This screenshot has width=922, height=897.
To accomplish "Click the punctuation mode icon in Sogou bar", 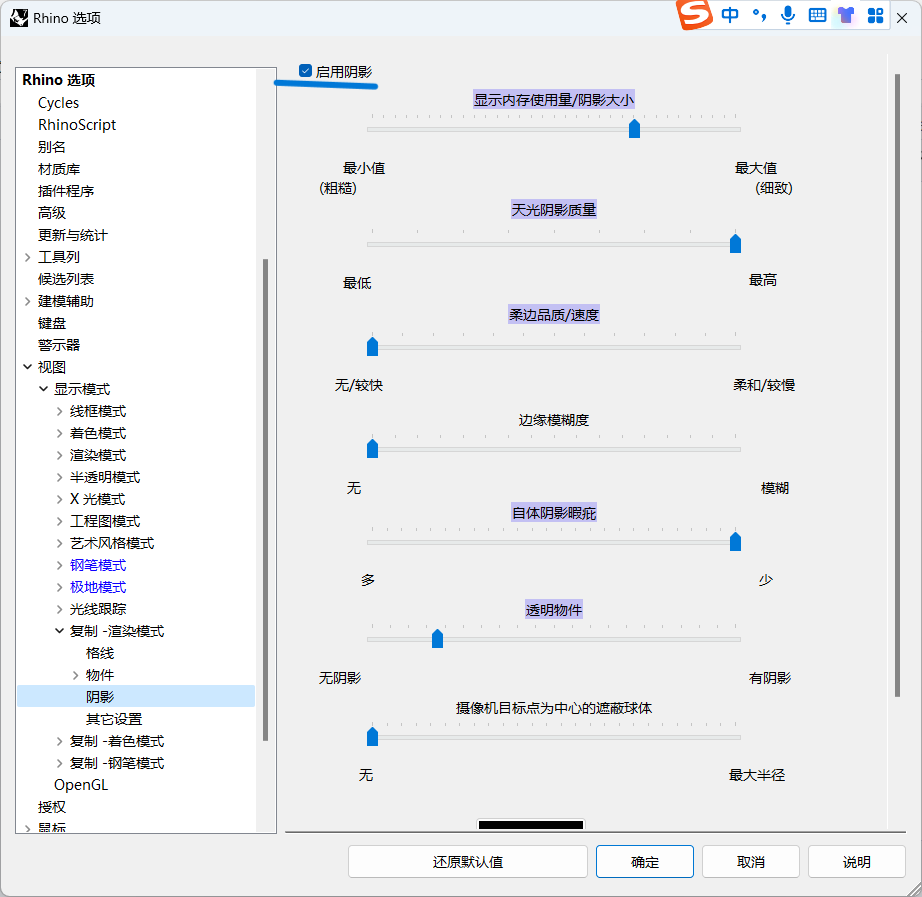I will pyautogui.click(x=759, y=15).
